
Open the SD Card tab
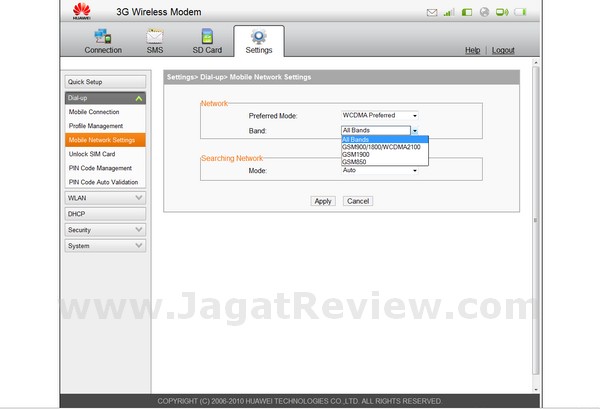[207, 41]
